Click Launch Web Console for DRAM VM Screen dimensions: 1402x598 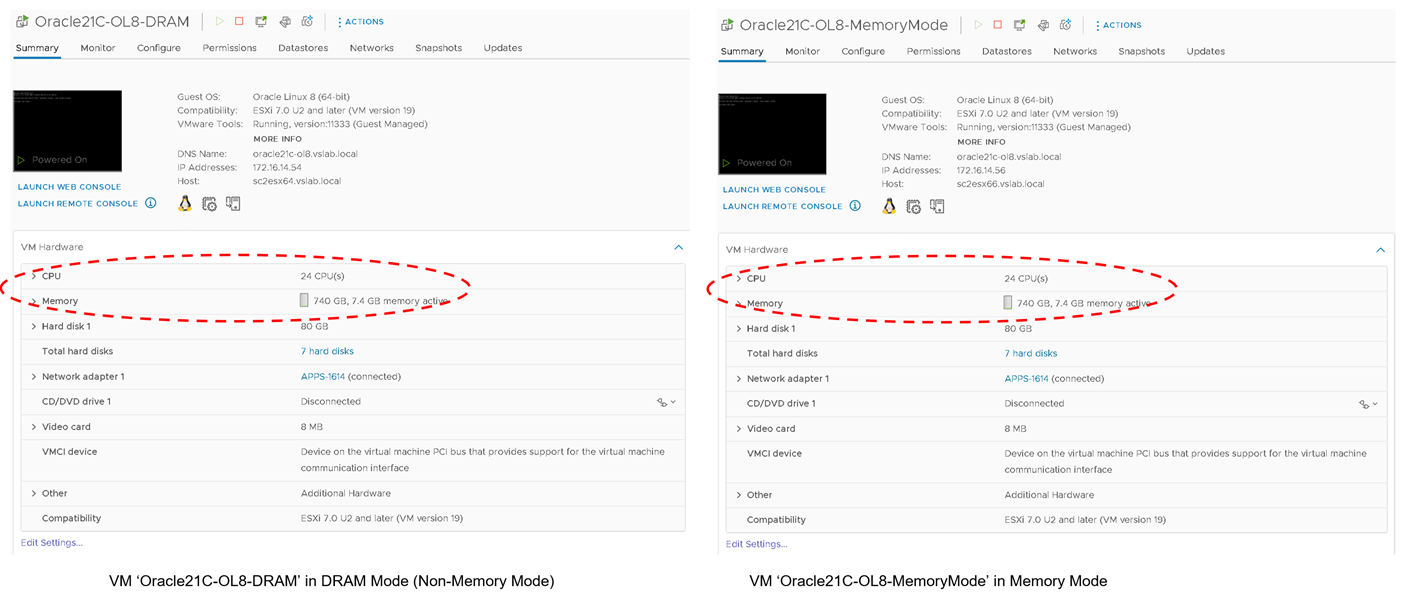[69, 187]
